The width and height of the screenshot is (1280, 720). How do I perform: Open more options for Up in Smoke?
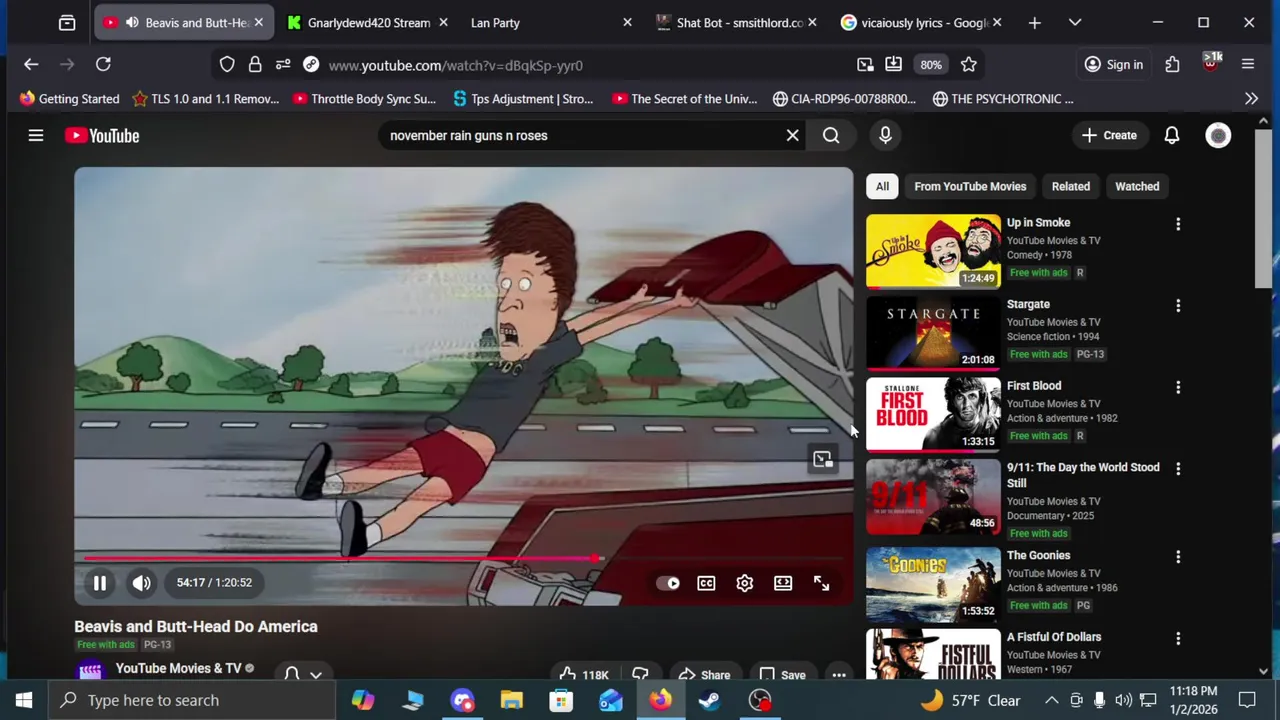1178,224
